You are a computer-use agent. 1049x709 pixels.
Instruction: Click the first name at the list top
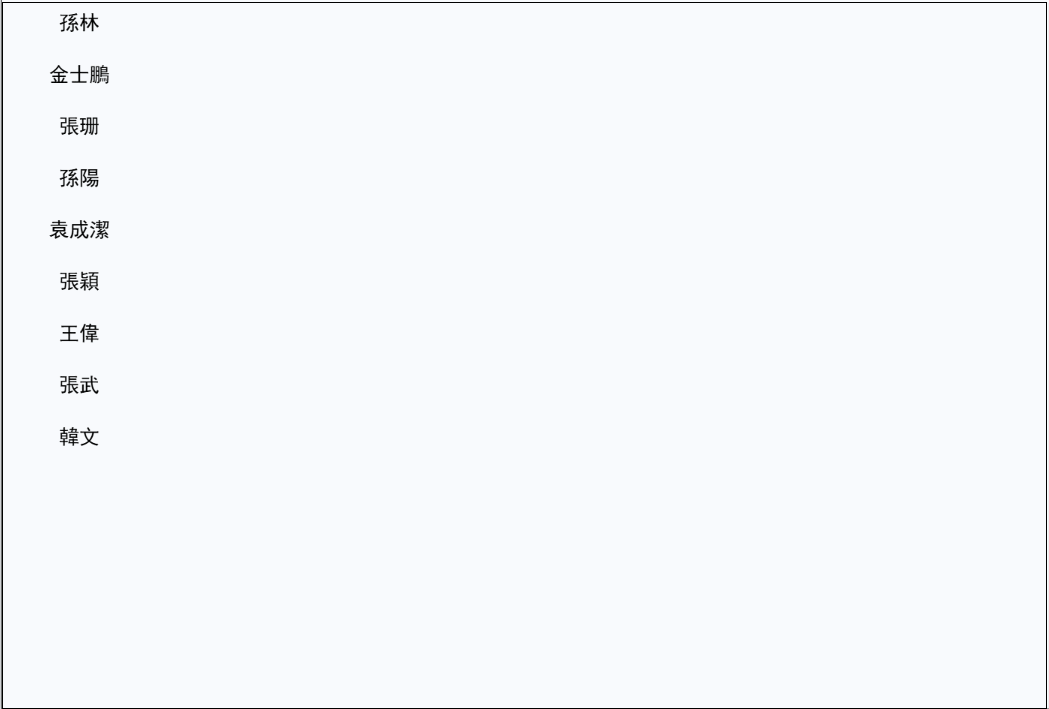(79, 23)
